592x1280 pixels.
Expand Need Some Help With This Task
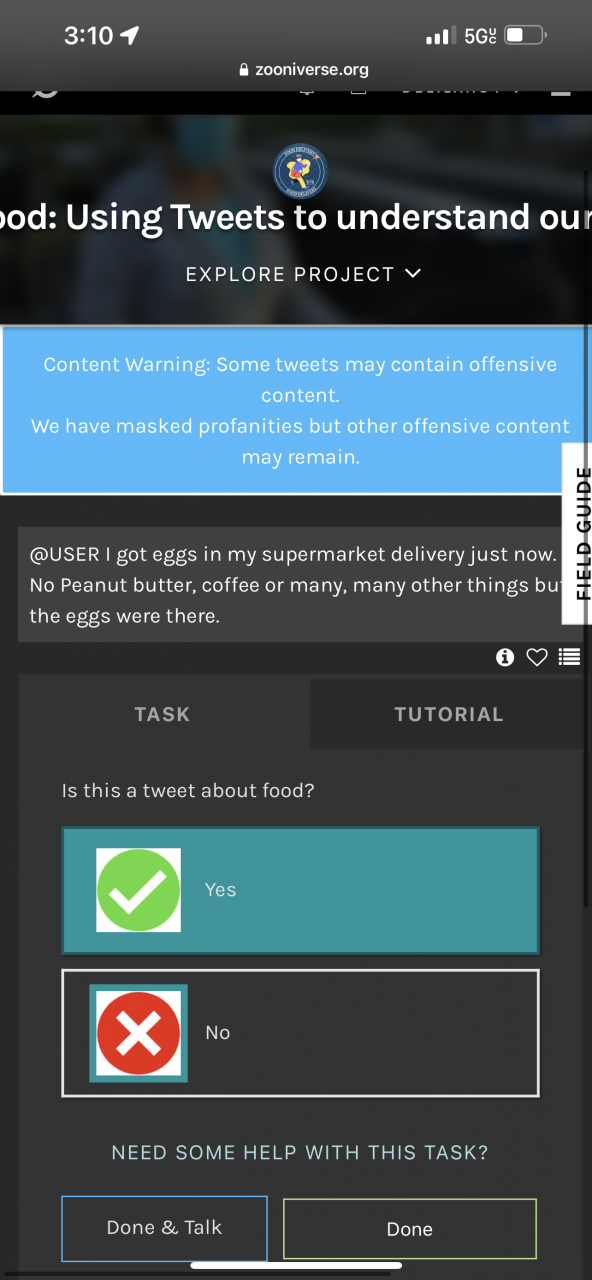tap(300, 1152)
